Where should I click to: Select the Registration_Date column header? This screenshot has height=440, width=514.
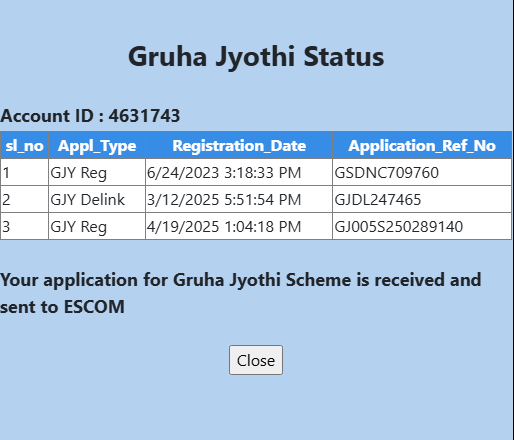[x=239, y=145]
